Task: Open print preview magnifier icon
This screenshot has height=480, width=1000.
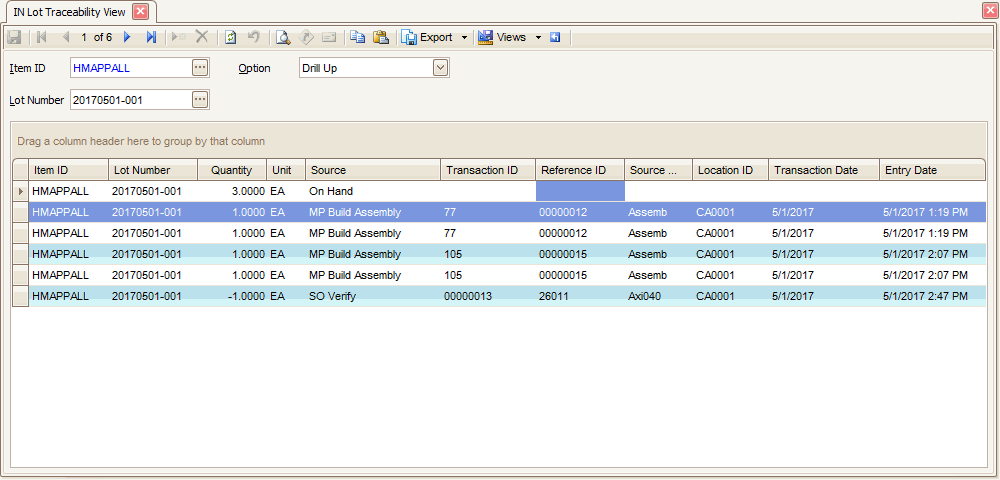Action: tap(283, 37)
